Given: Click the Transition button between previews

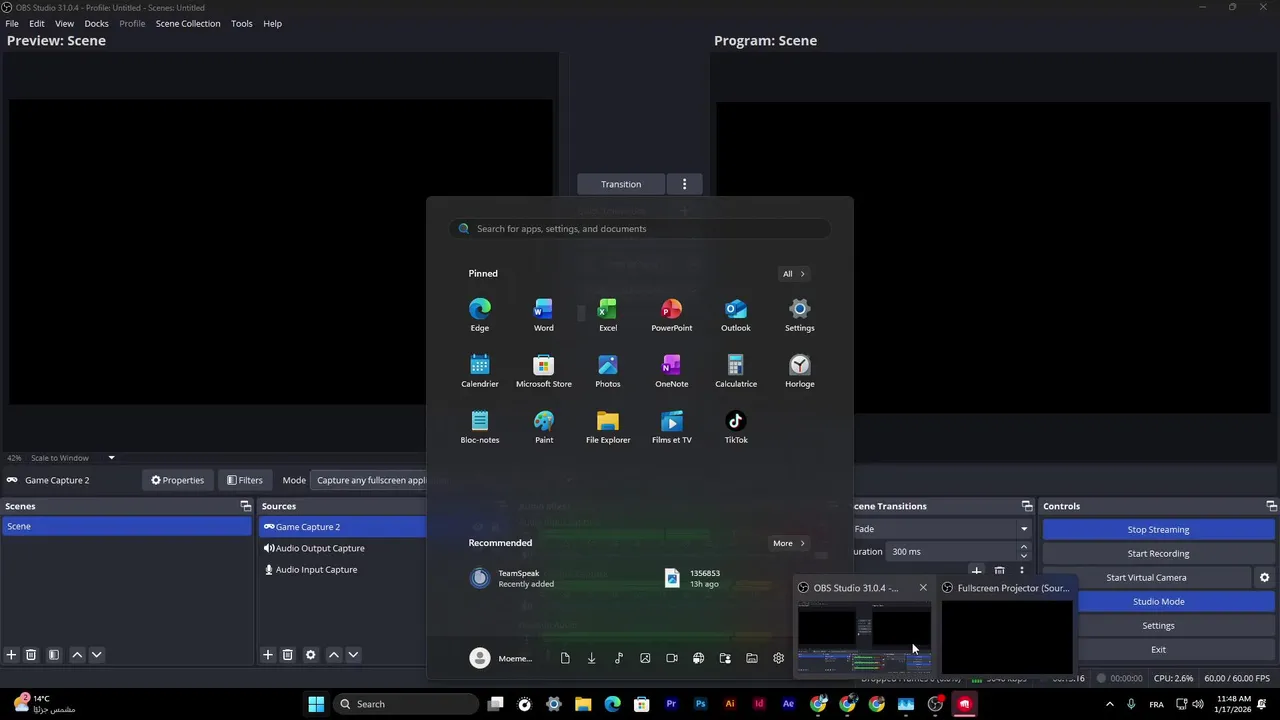Looking at the screenshot, I should coord(621,184).
